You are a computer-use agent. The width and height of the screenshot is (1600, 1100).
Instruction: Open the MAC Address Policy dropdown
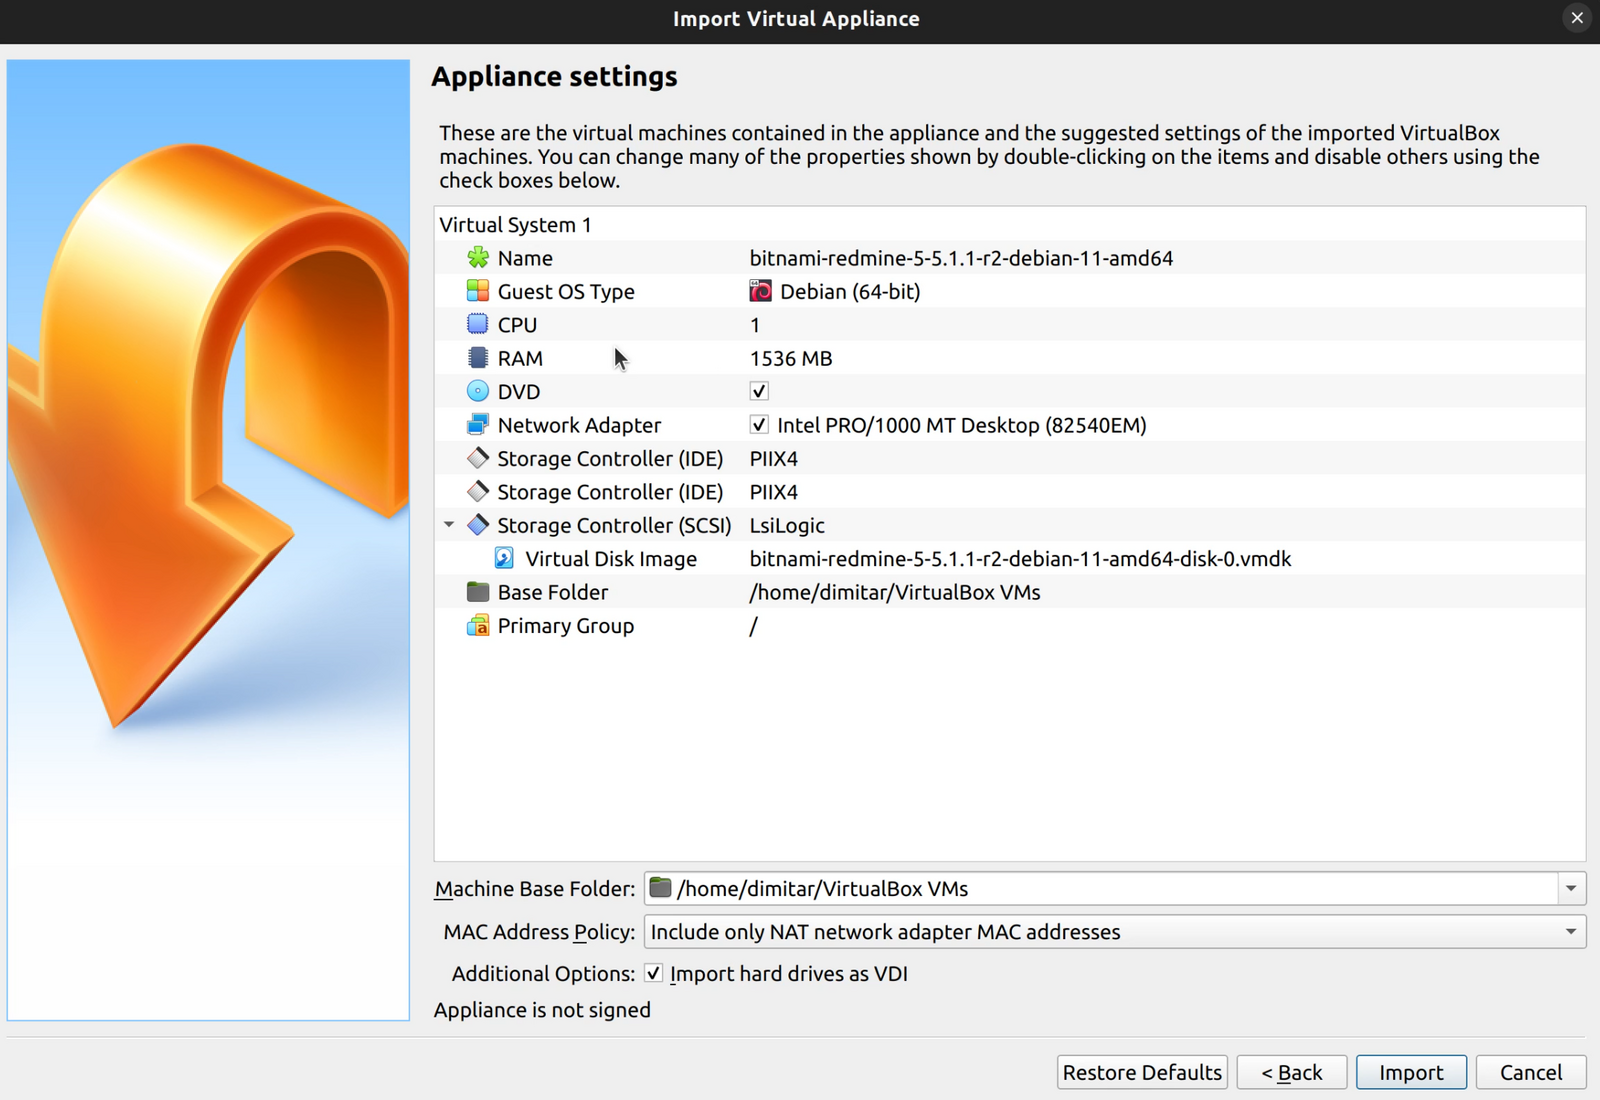coord(1572,931)
